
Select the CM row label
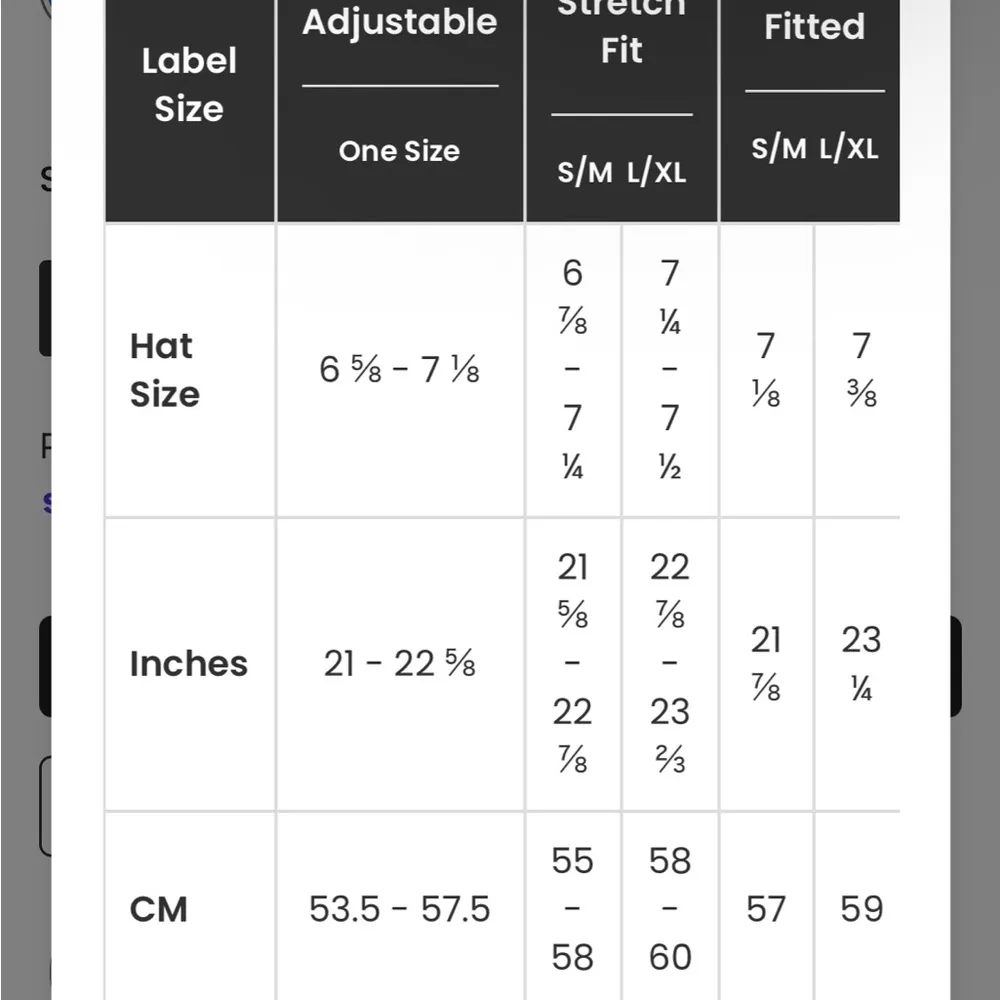(158, 909)
